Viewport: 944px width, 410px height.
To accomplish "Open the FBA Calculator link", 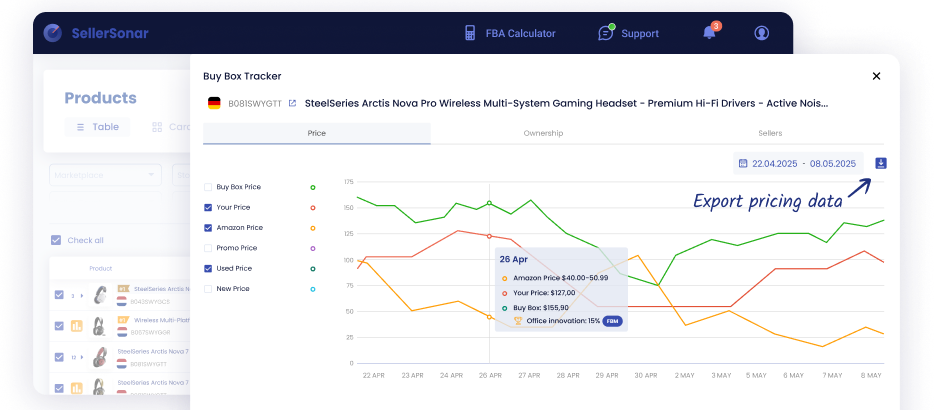I will tap(520, 33).
